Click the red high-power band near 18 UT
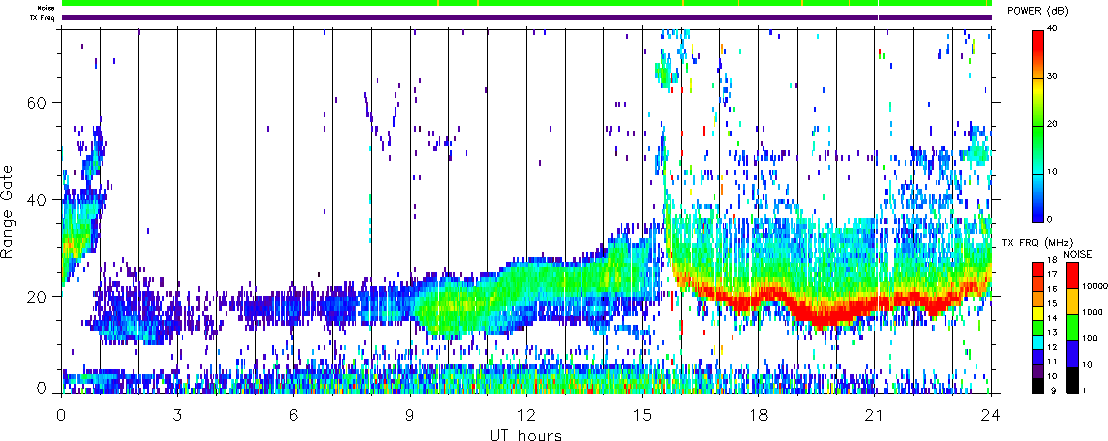Viewport: 1108px width, 441px height. pos(758,298)
